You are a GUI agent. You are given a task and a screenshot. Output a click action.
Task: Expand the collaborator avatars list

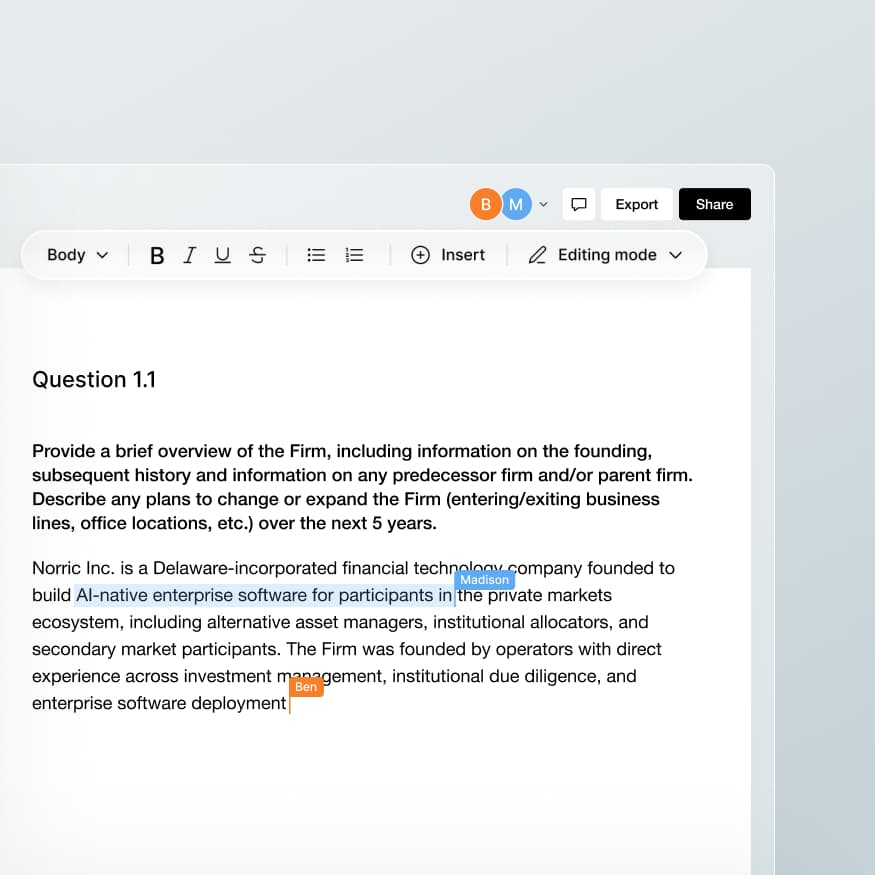coord(543,204)
